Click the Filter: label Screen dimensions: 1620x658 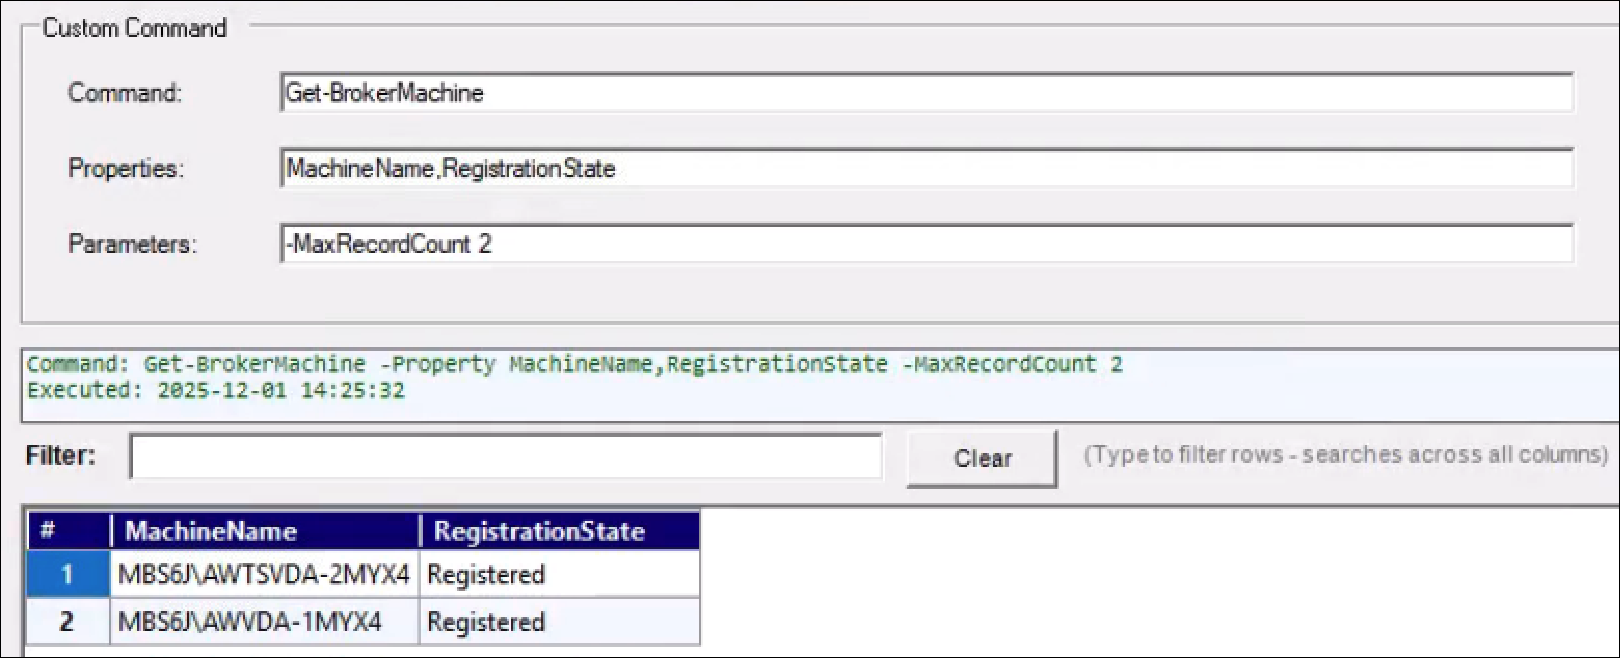(x=61, y=456)
